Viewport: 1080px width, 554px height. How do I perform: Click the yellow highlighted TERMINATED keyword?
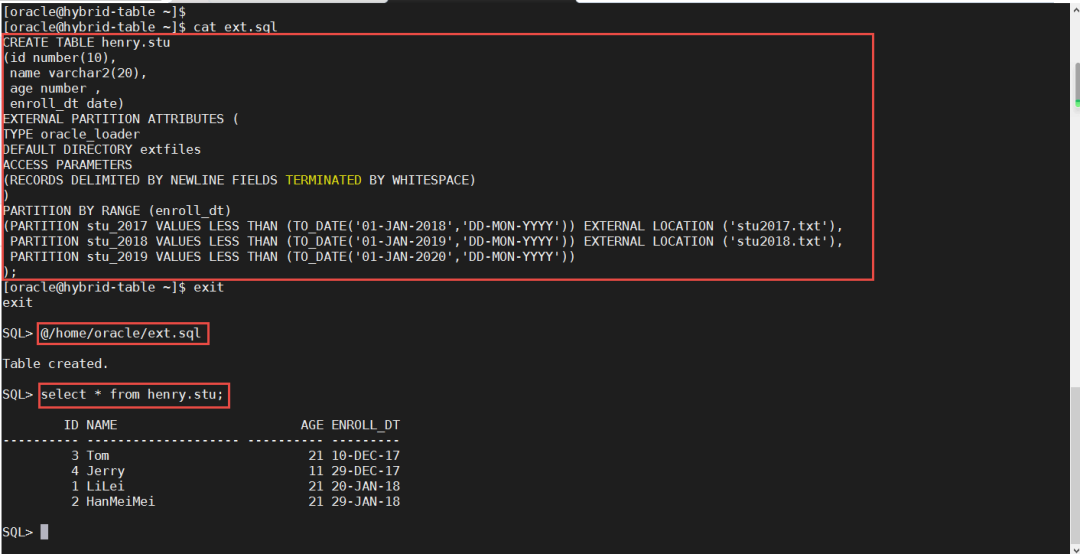[x=323, y=180]
